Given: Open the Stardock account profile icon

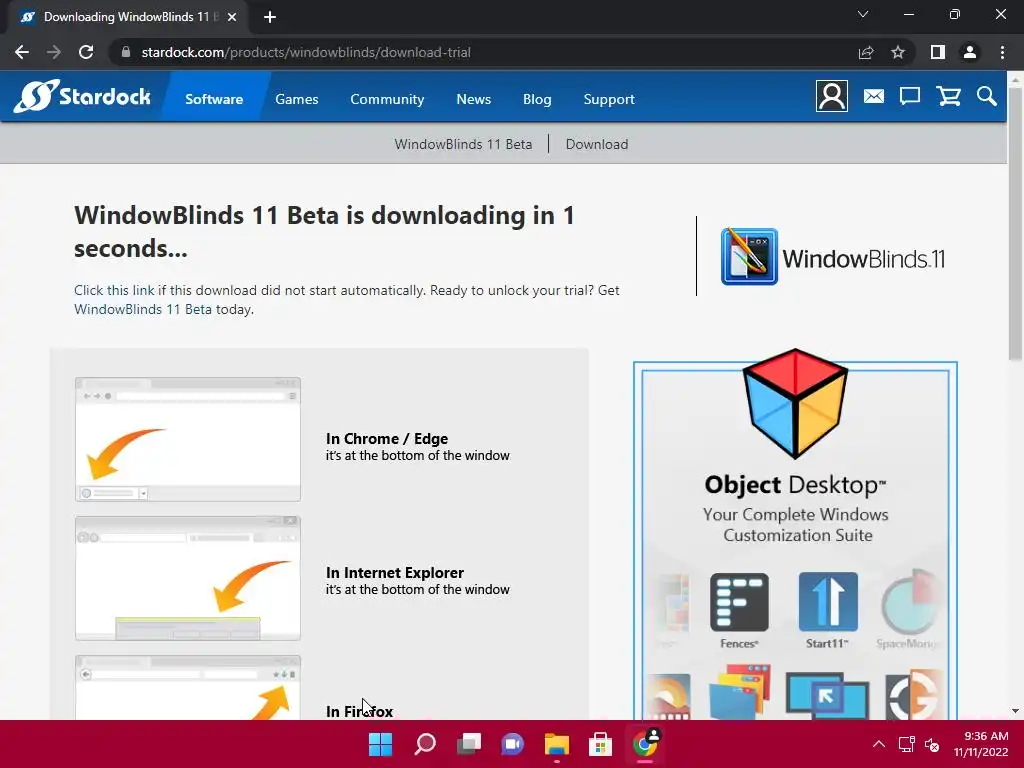Looking at the screenshot, I should pyautogui.click(x=831, y=97).
